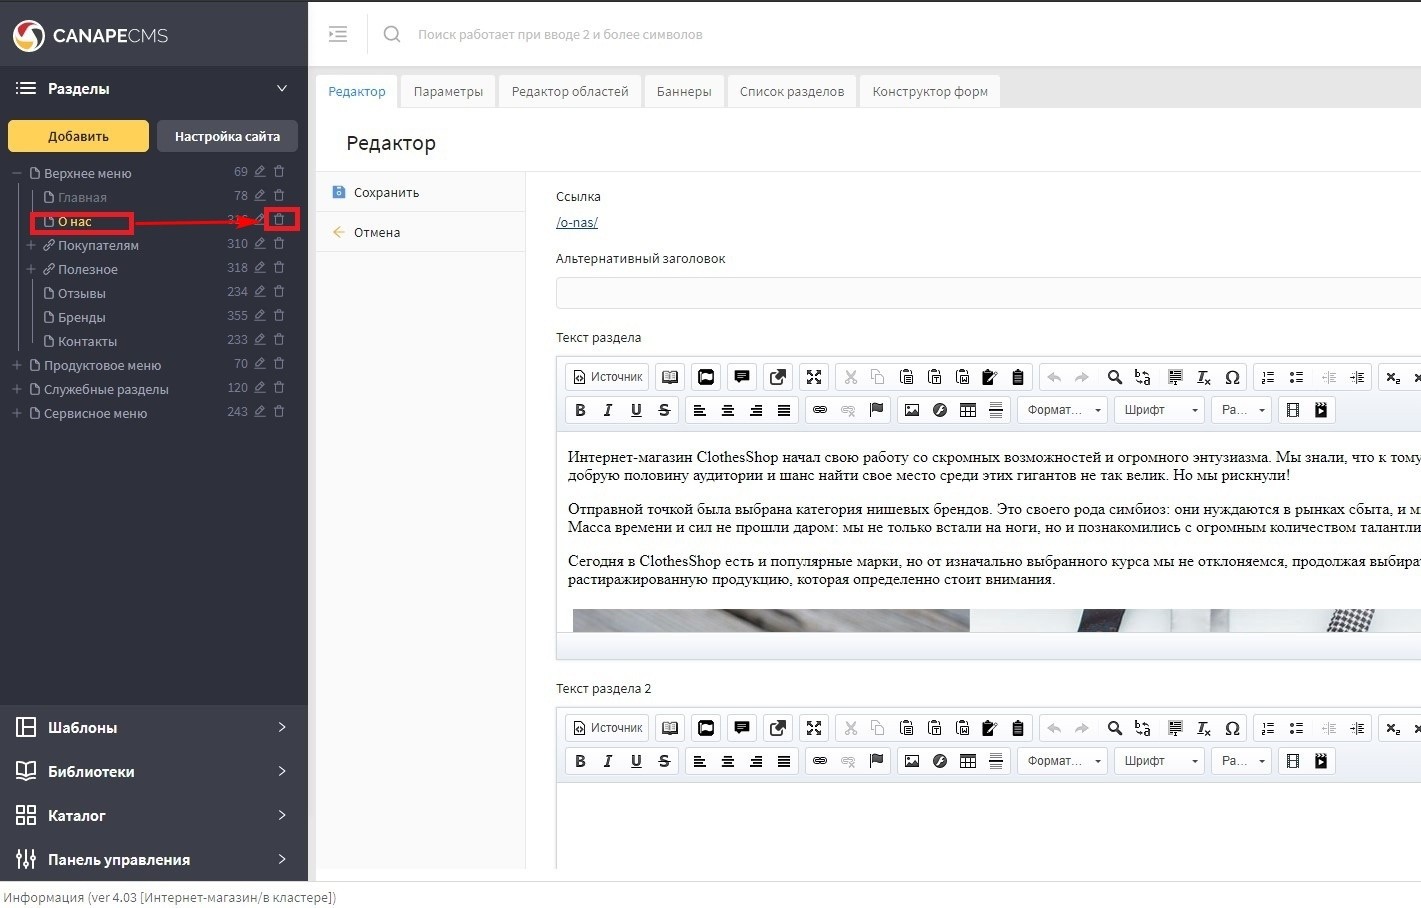Screen dimensions: 1421x908
Task: Maximize the first 'Текст раздела' editor
Action: pos(814,377)
